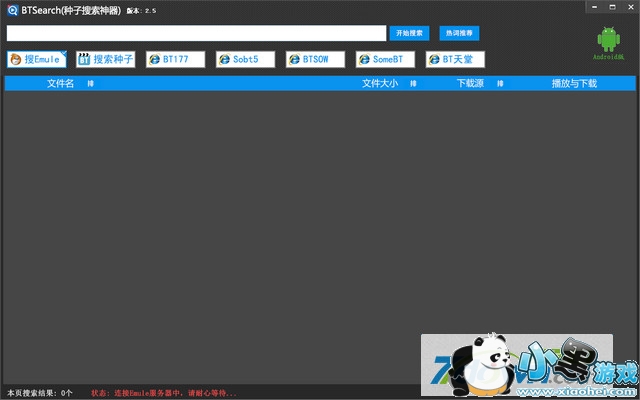Click the 播放与下载 column header
Image resolution: width=640 pixels, height=400 pixels.
click(x=574, y=83)
